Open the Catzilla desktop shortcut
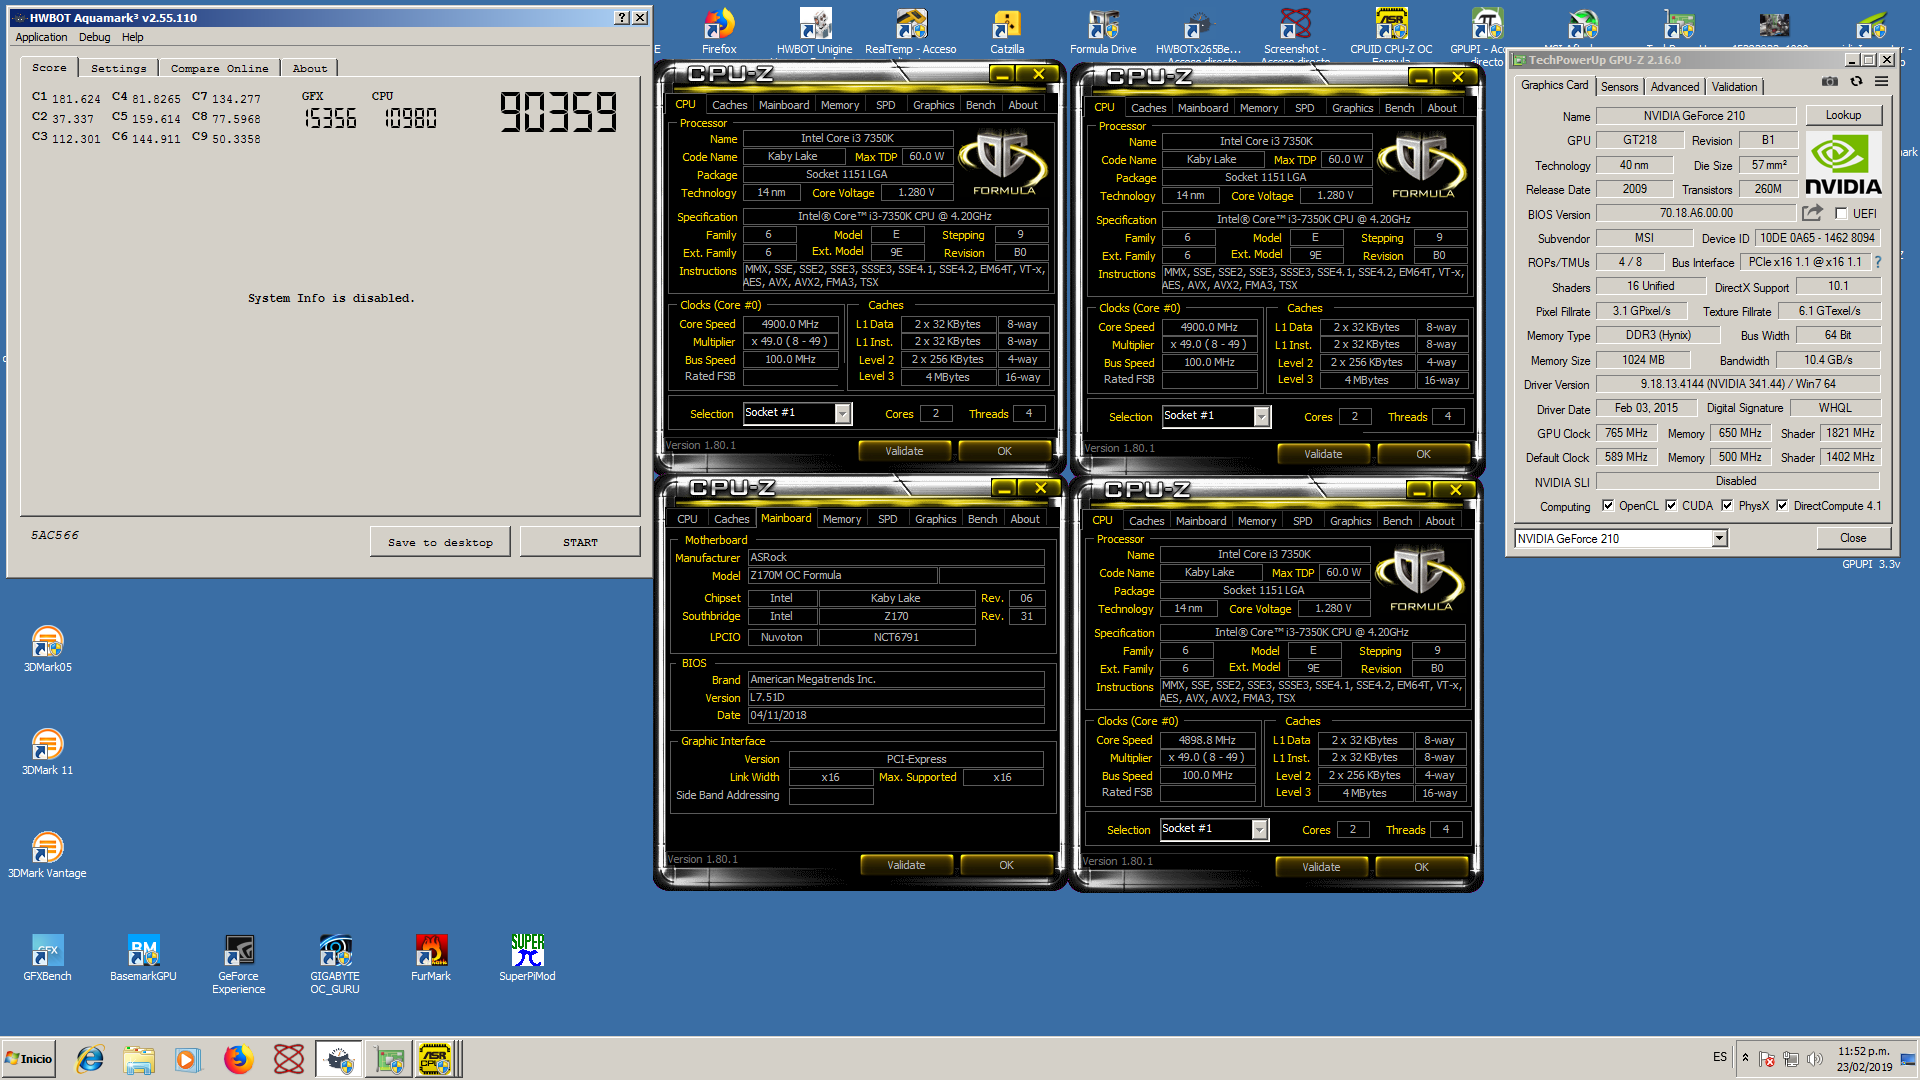 tap(1007, 31)
